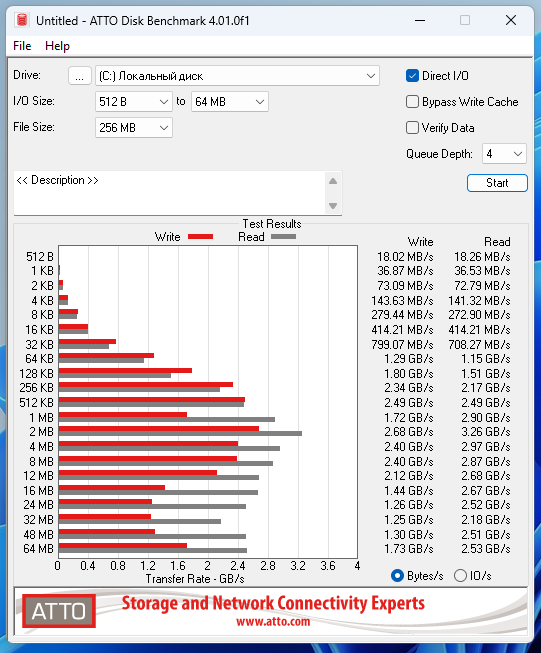Click the description scroll down arrow
Image resolution: width=541 pixels, height=653 pixels.
[x=333, y=206]
